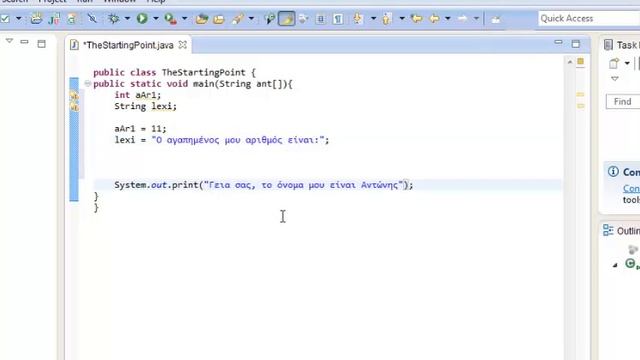Click the Next Annotation down-arrow icon
This screenshot has height=360, width=640.
click(x=358, y=18)
